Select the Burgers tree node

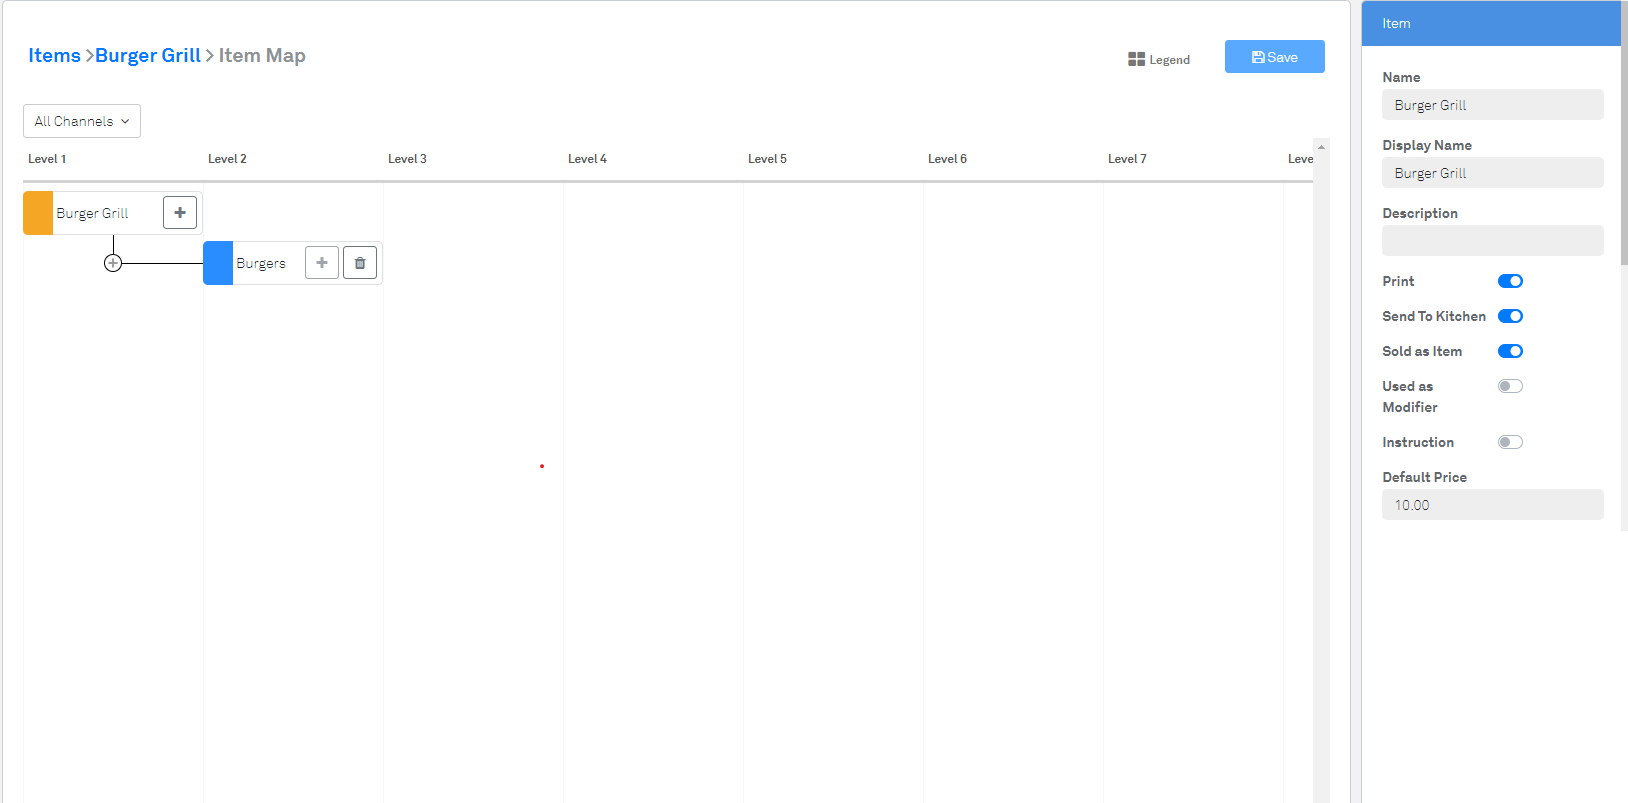click(293, 263)
